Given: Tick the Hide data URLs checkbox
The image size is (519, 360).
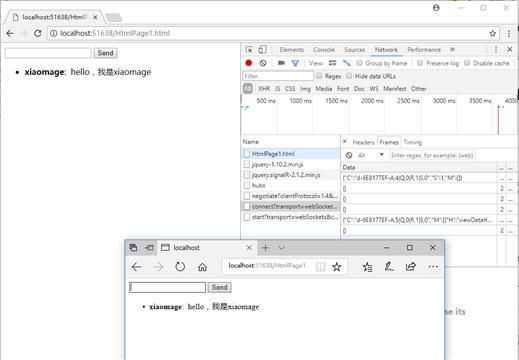Looking at the screenshot, I should click(349, 76).
